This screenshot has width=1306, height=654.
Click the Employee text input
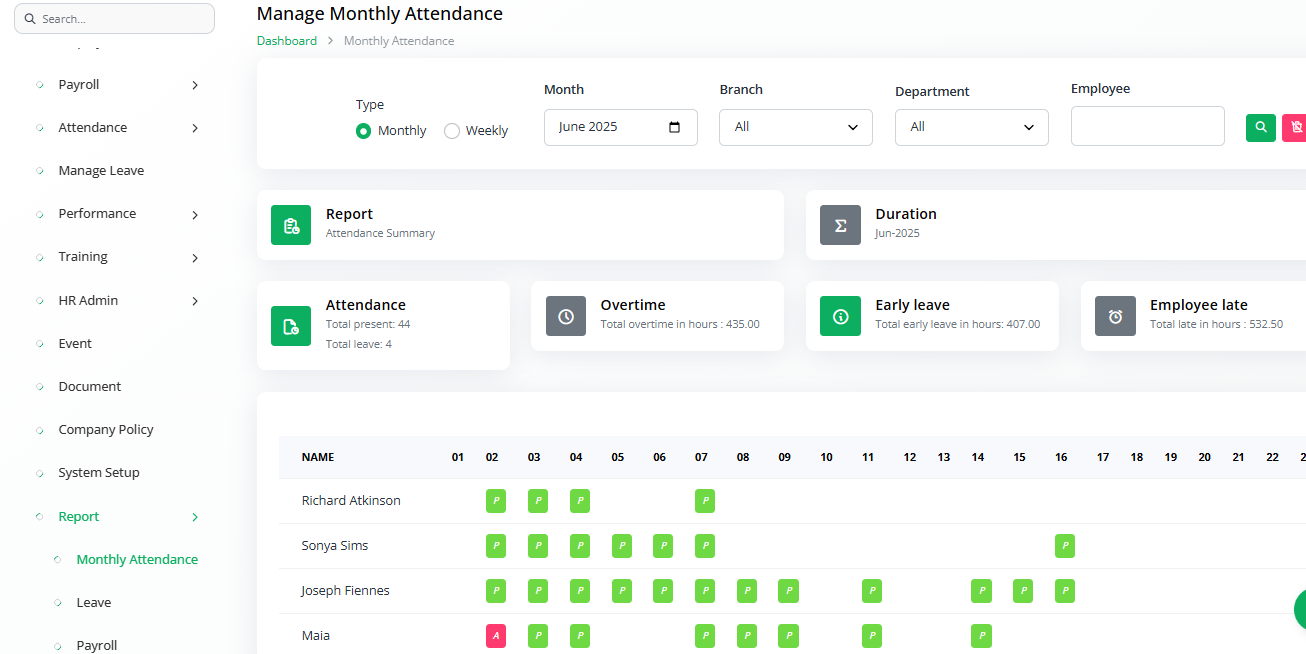click(x=1148, y=126)
